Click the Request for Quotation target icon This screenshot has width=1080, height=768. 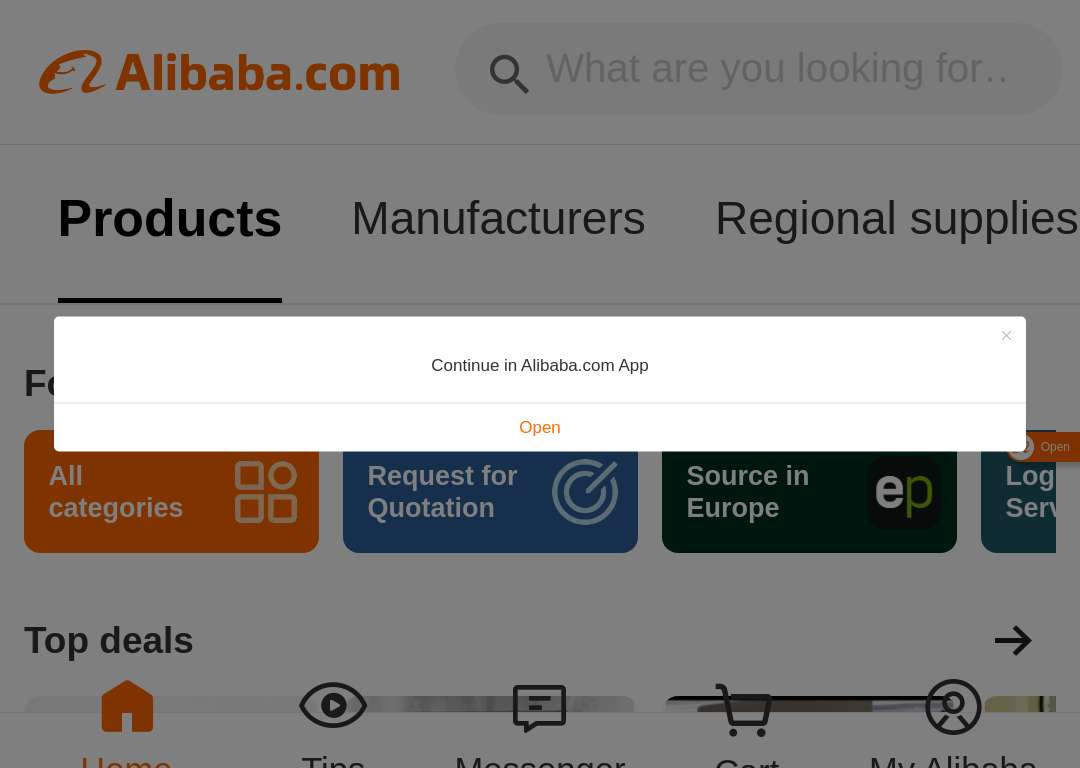tap(585, 492)
